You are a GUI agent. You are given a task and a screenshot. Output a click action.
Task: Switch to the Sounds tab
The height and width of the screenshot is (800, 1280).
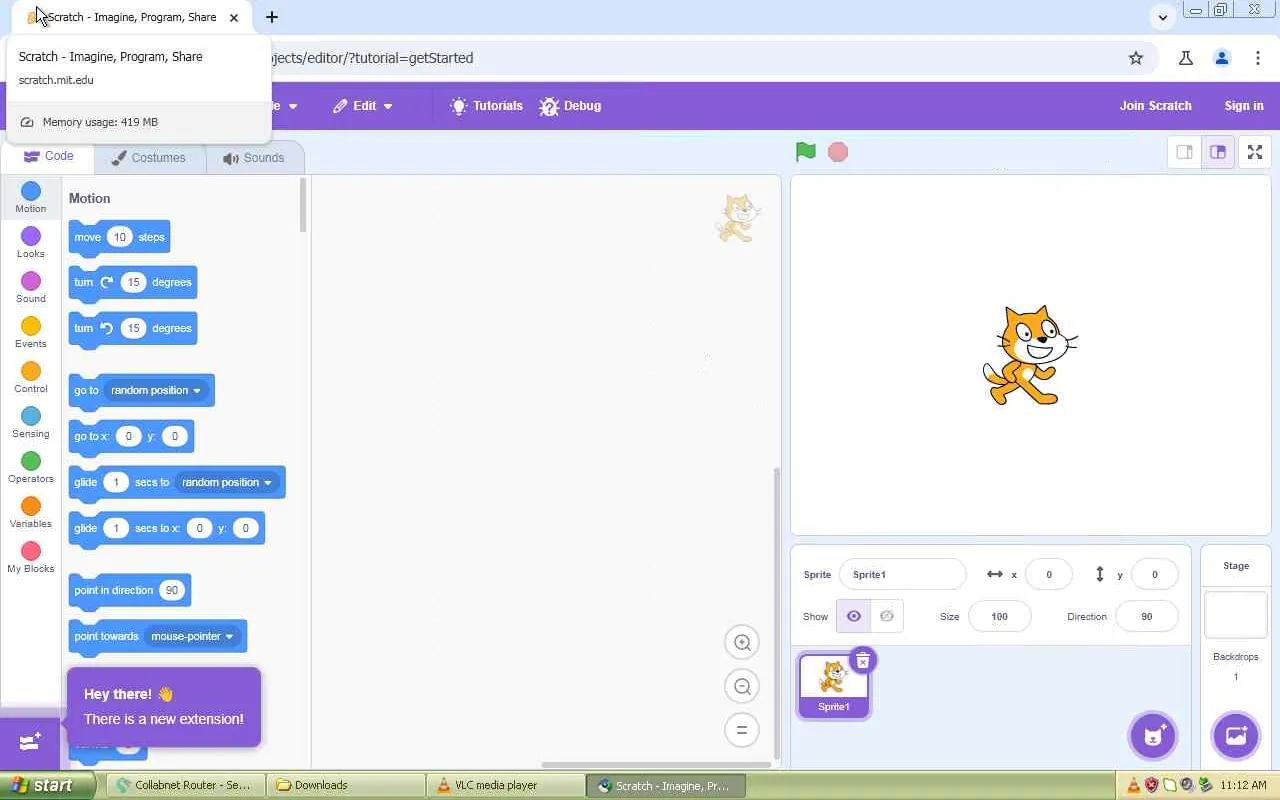pos(254,158)
